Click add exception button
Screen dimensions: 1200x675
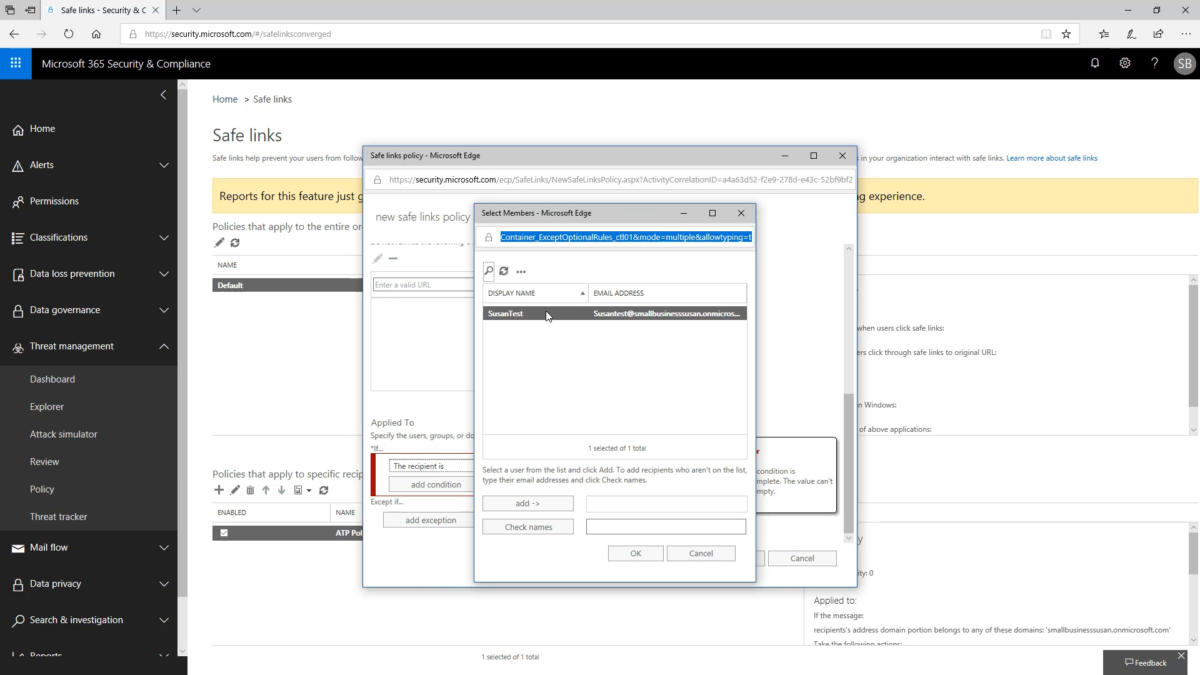click(431, 520)
